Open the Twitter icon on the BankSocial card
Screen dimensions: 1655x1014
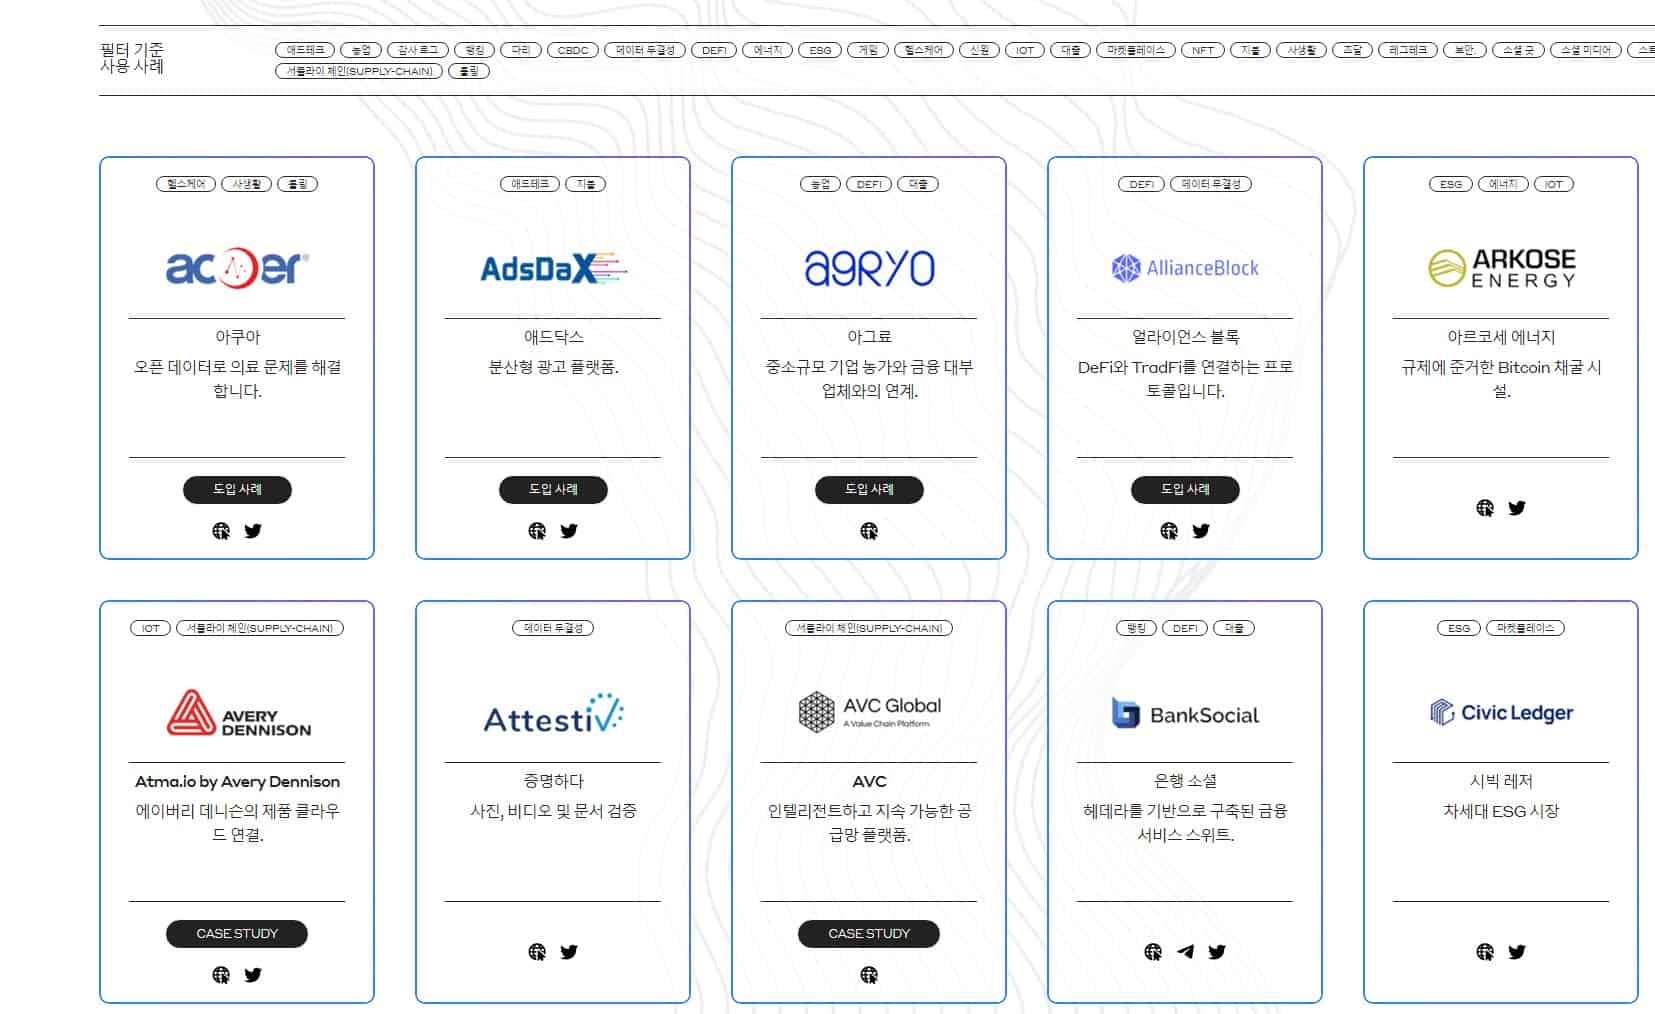1217,952
